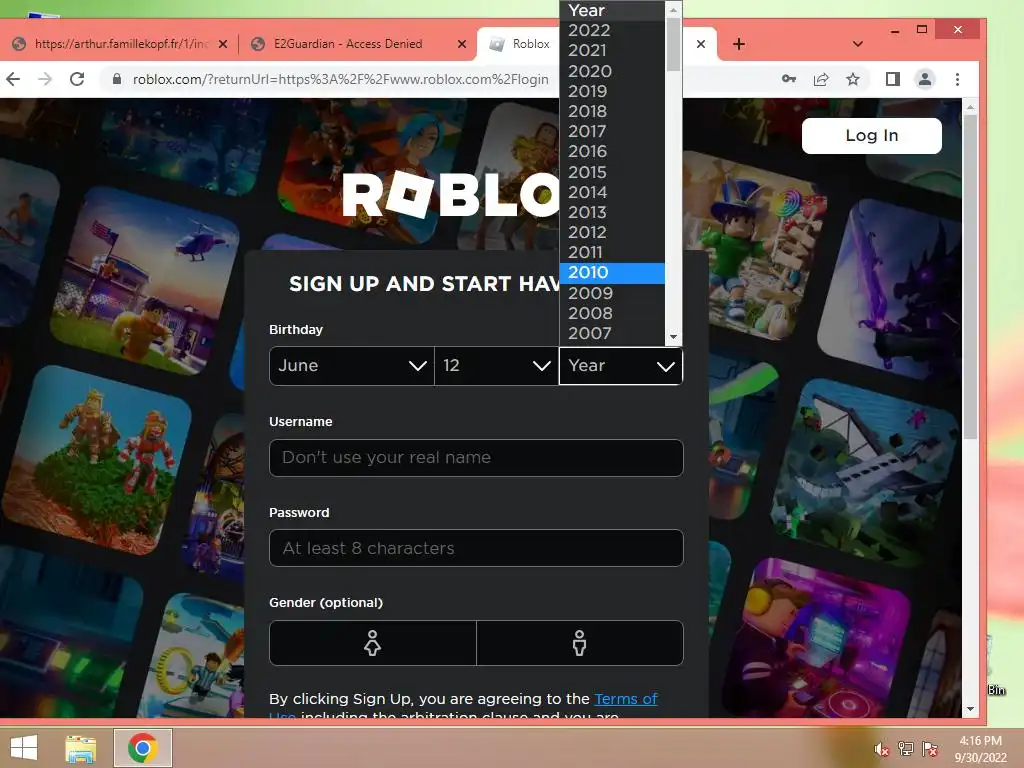
Task: Open the Windows Start button
Action: (x=24, y=748)
